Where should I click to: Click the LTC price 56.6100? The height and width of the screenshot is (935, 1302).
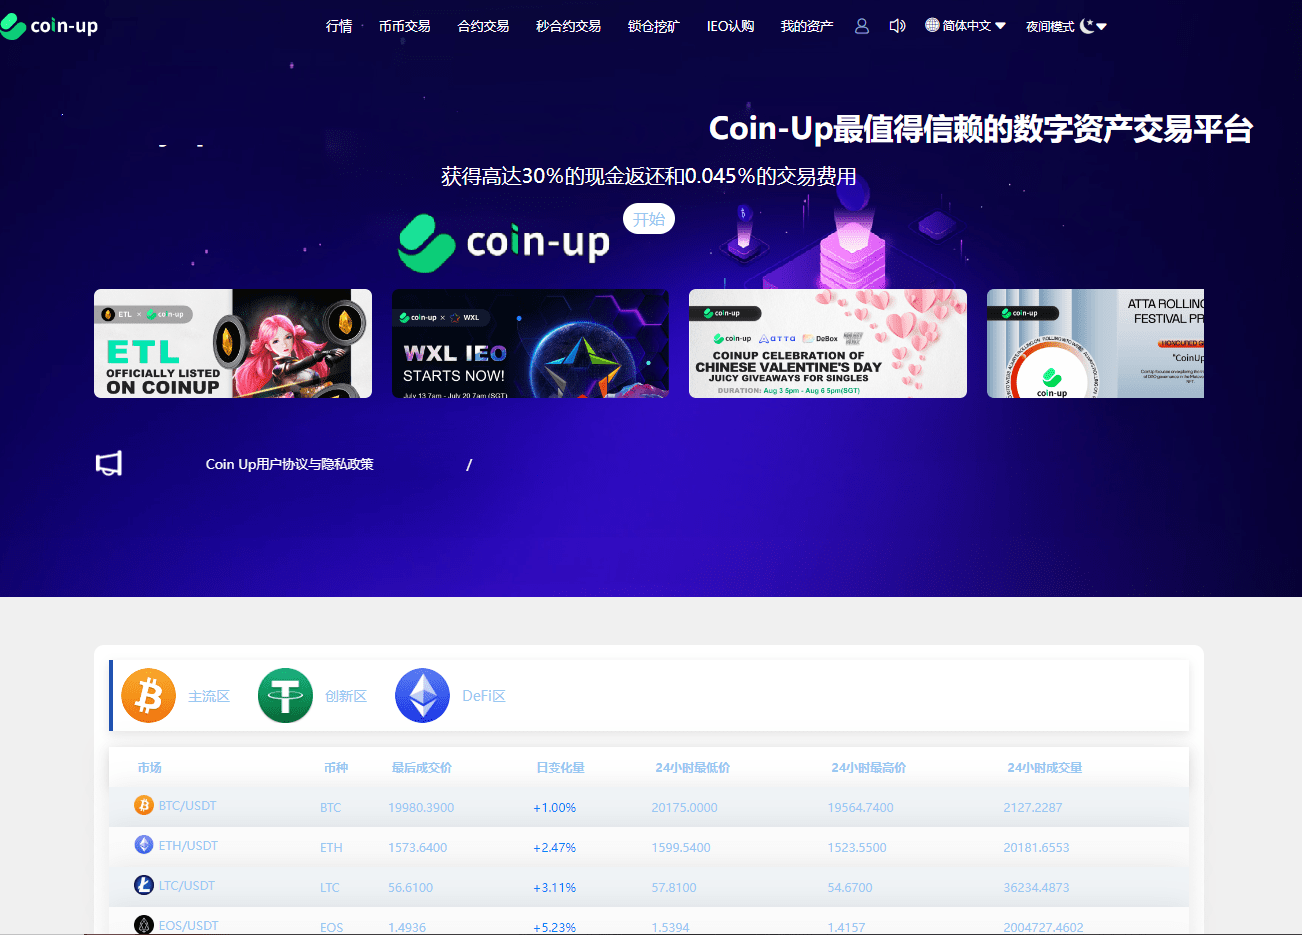(x=411, y=887)
